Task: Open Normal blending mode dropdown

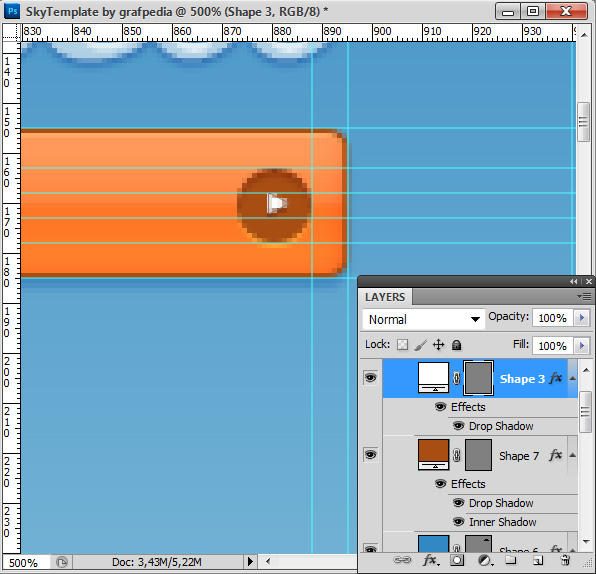Action: coord(424,319)
